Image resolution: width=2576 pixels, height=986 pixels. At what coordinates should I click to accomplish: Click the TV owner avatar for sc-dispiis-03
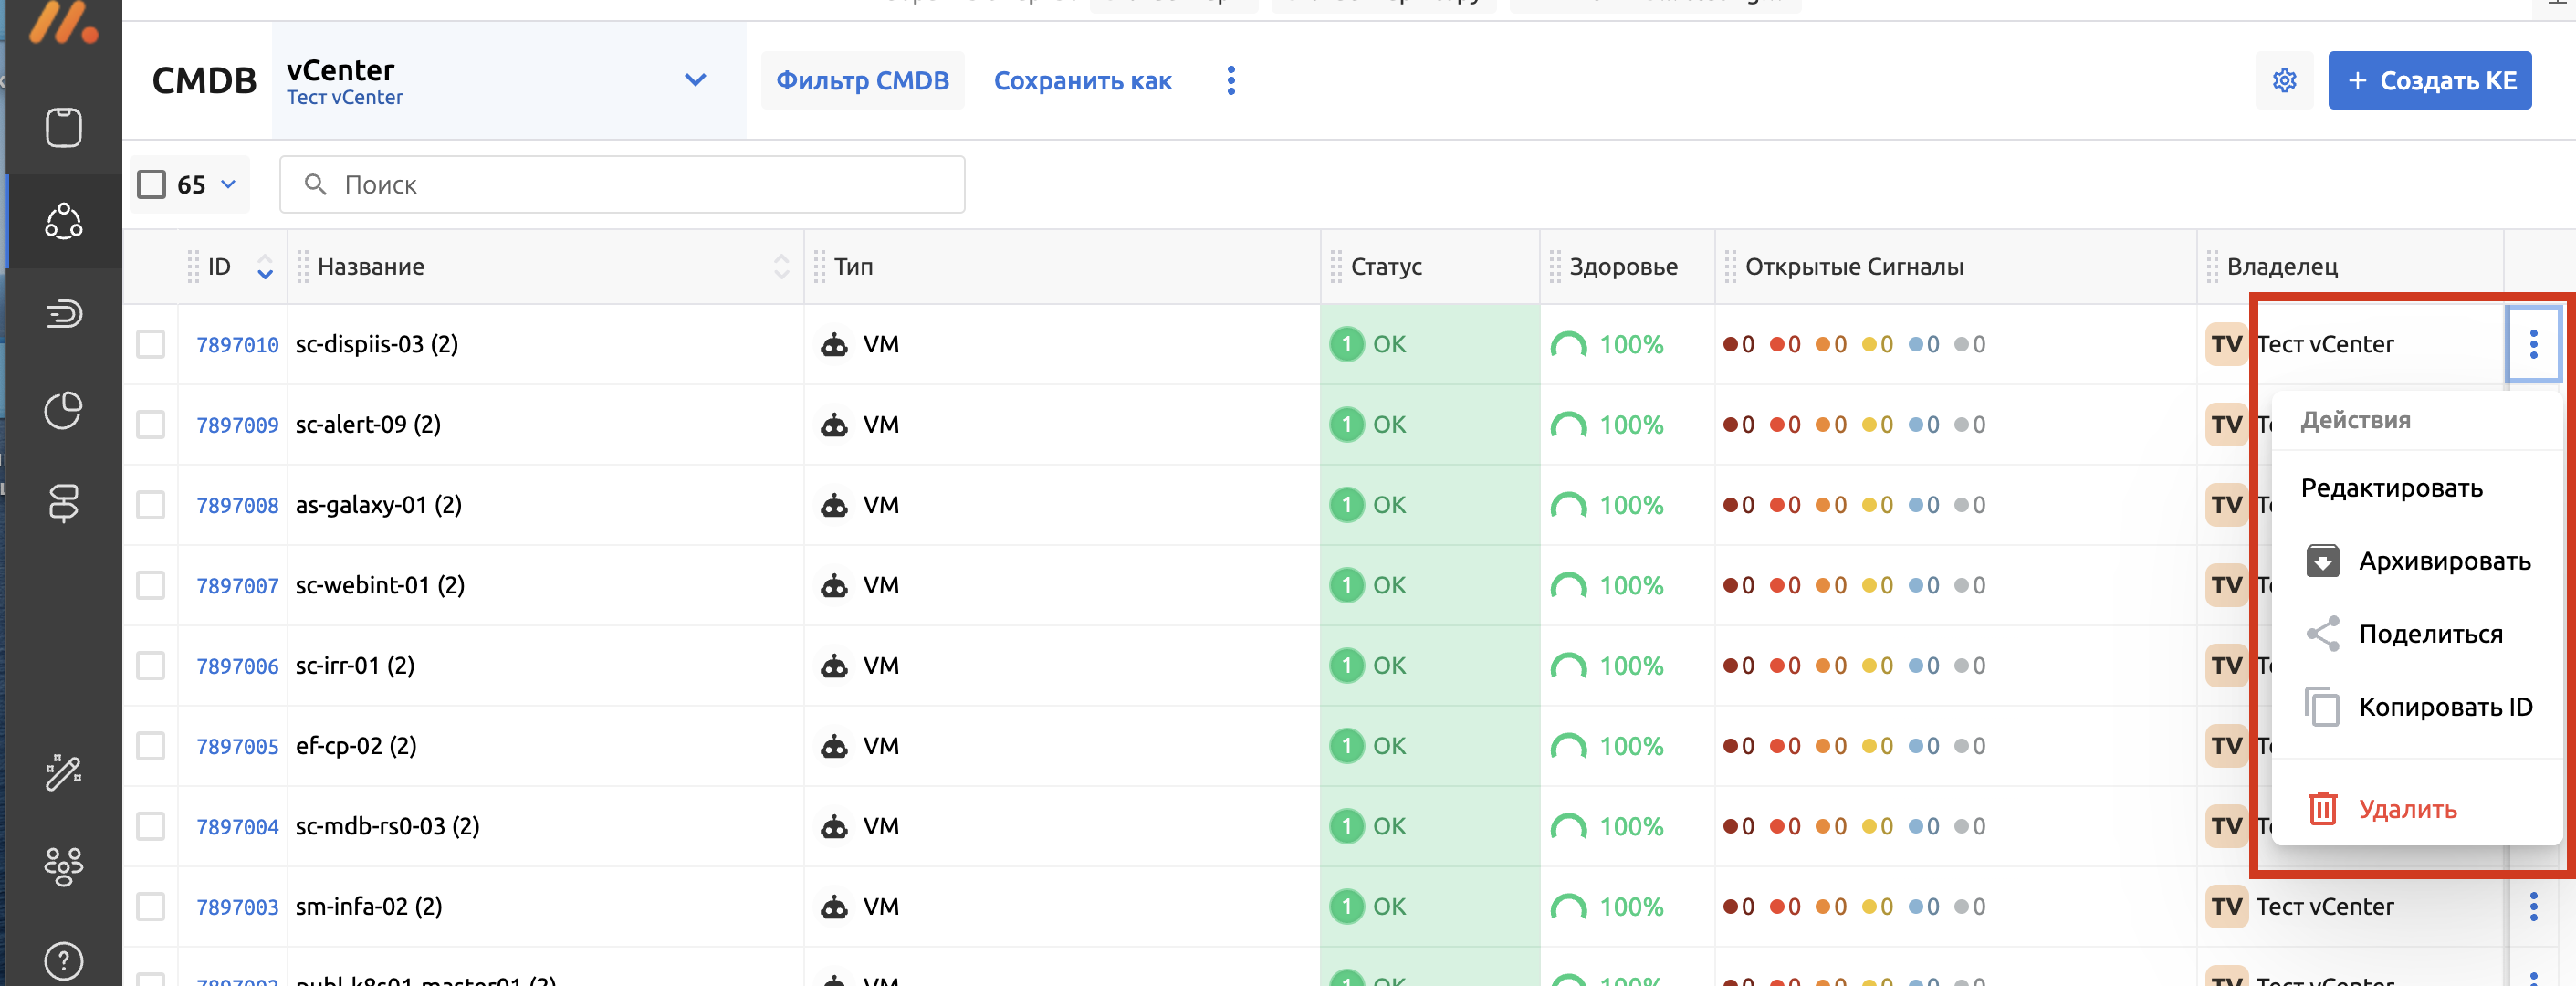[x=2226, y=344]
